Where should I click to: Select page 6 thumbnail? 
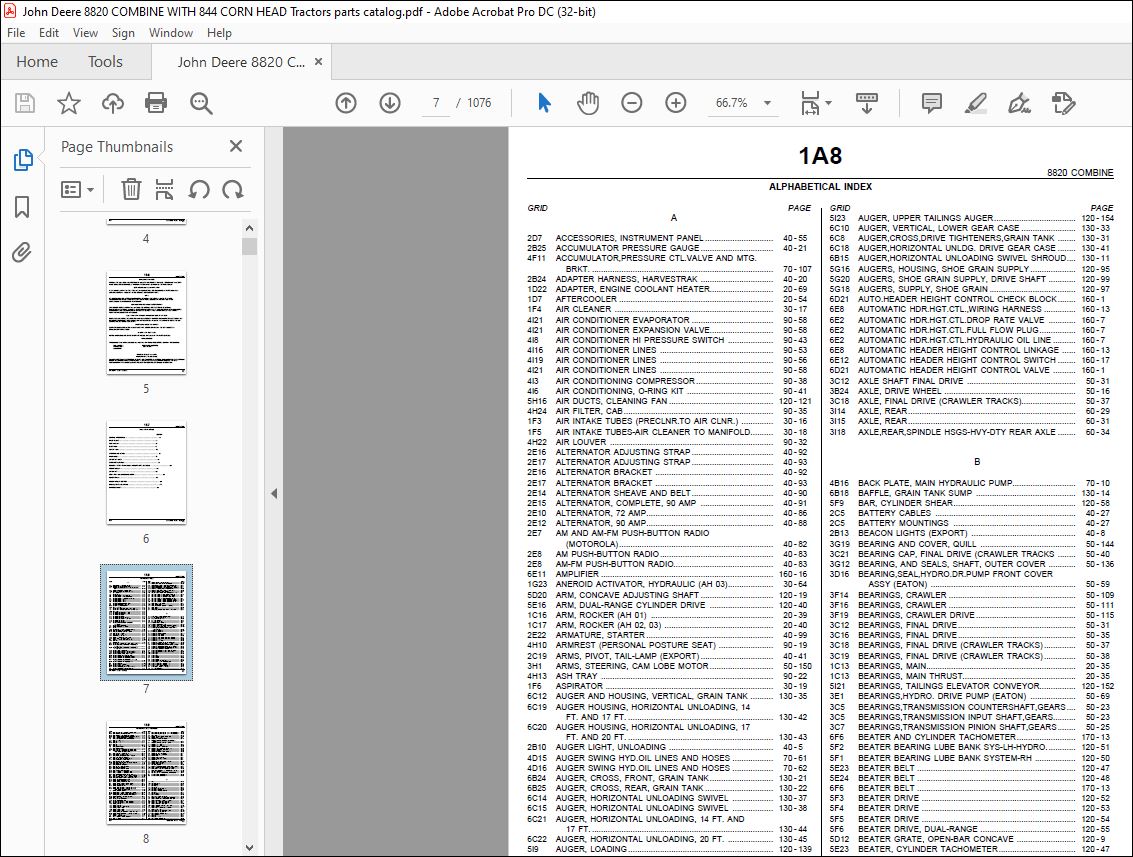pos(146,473)
